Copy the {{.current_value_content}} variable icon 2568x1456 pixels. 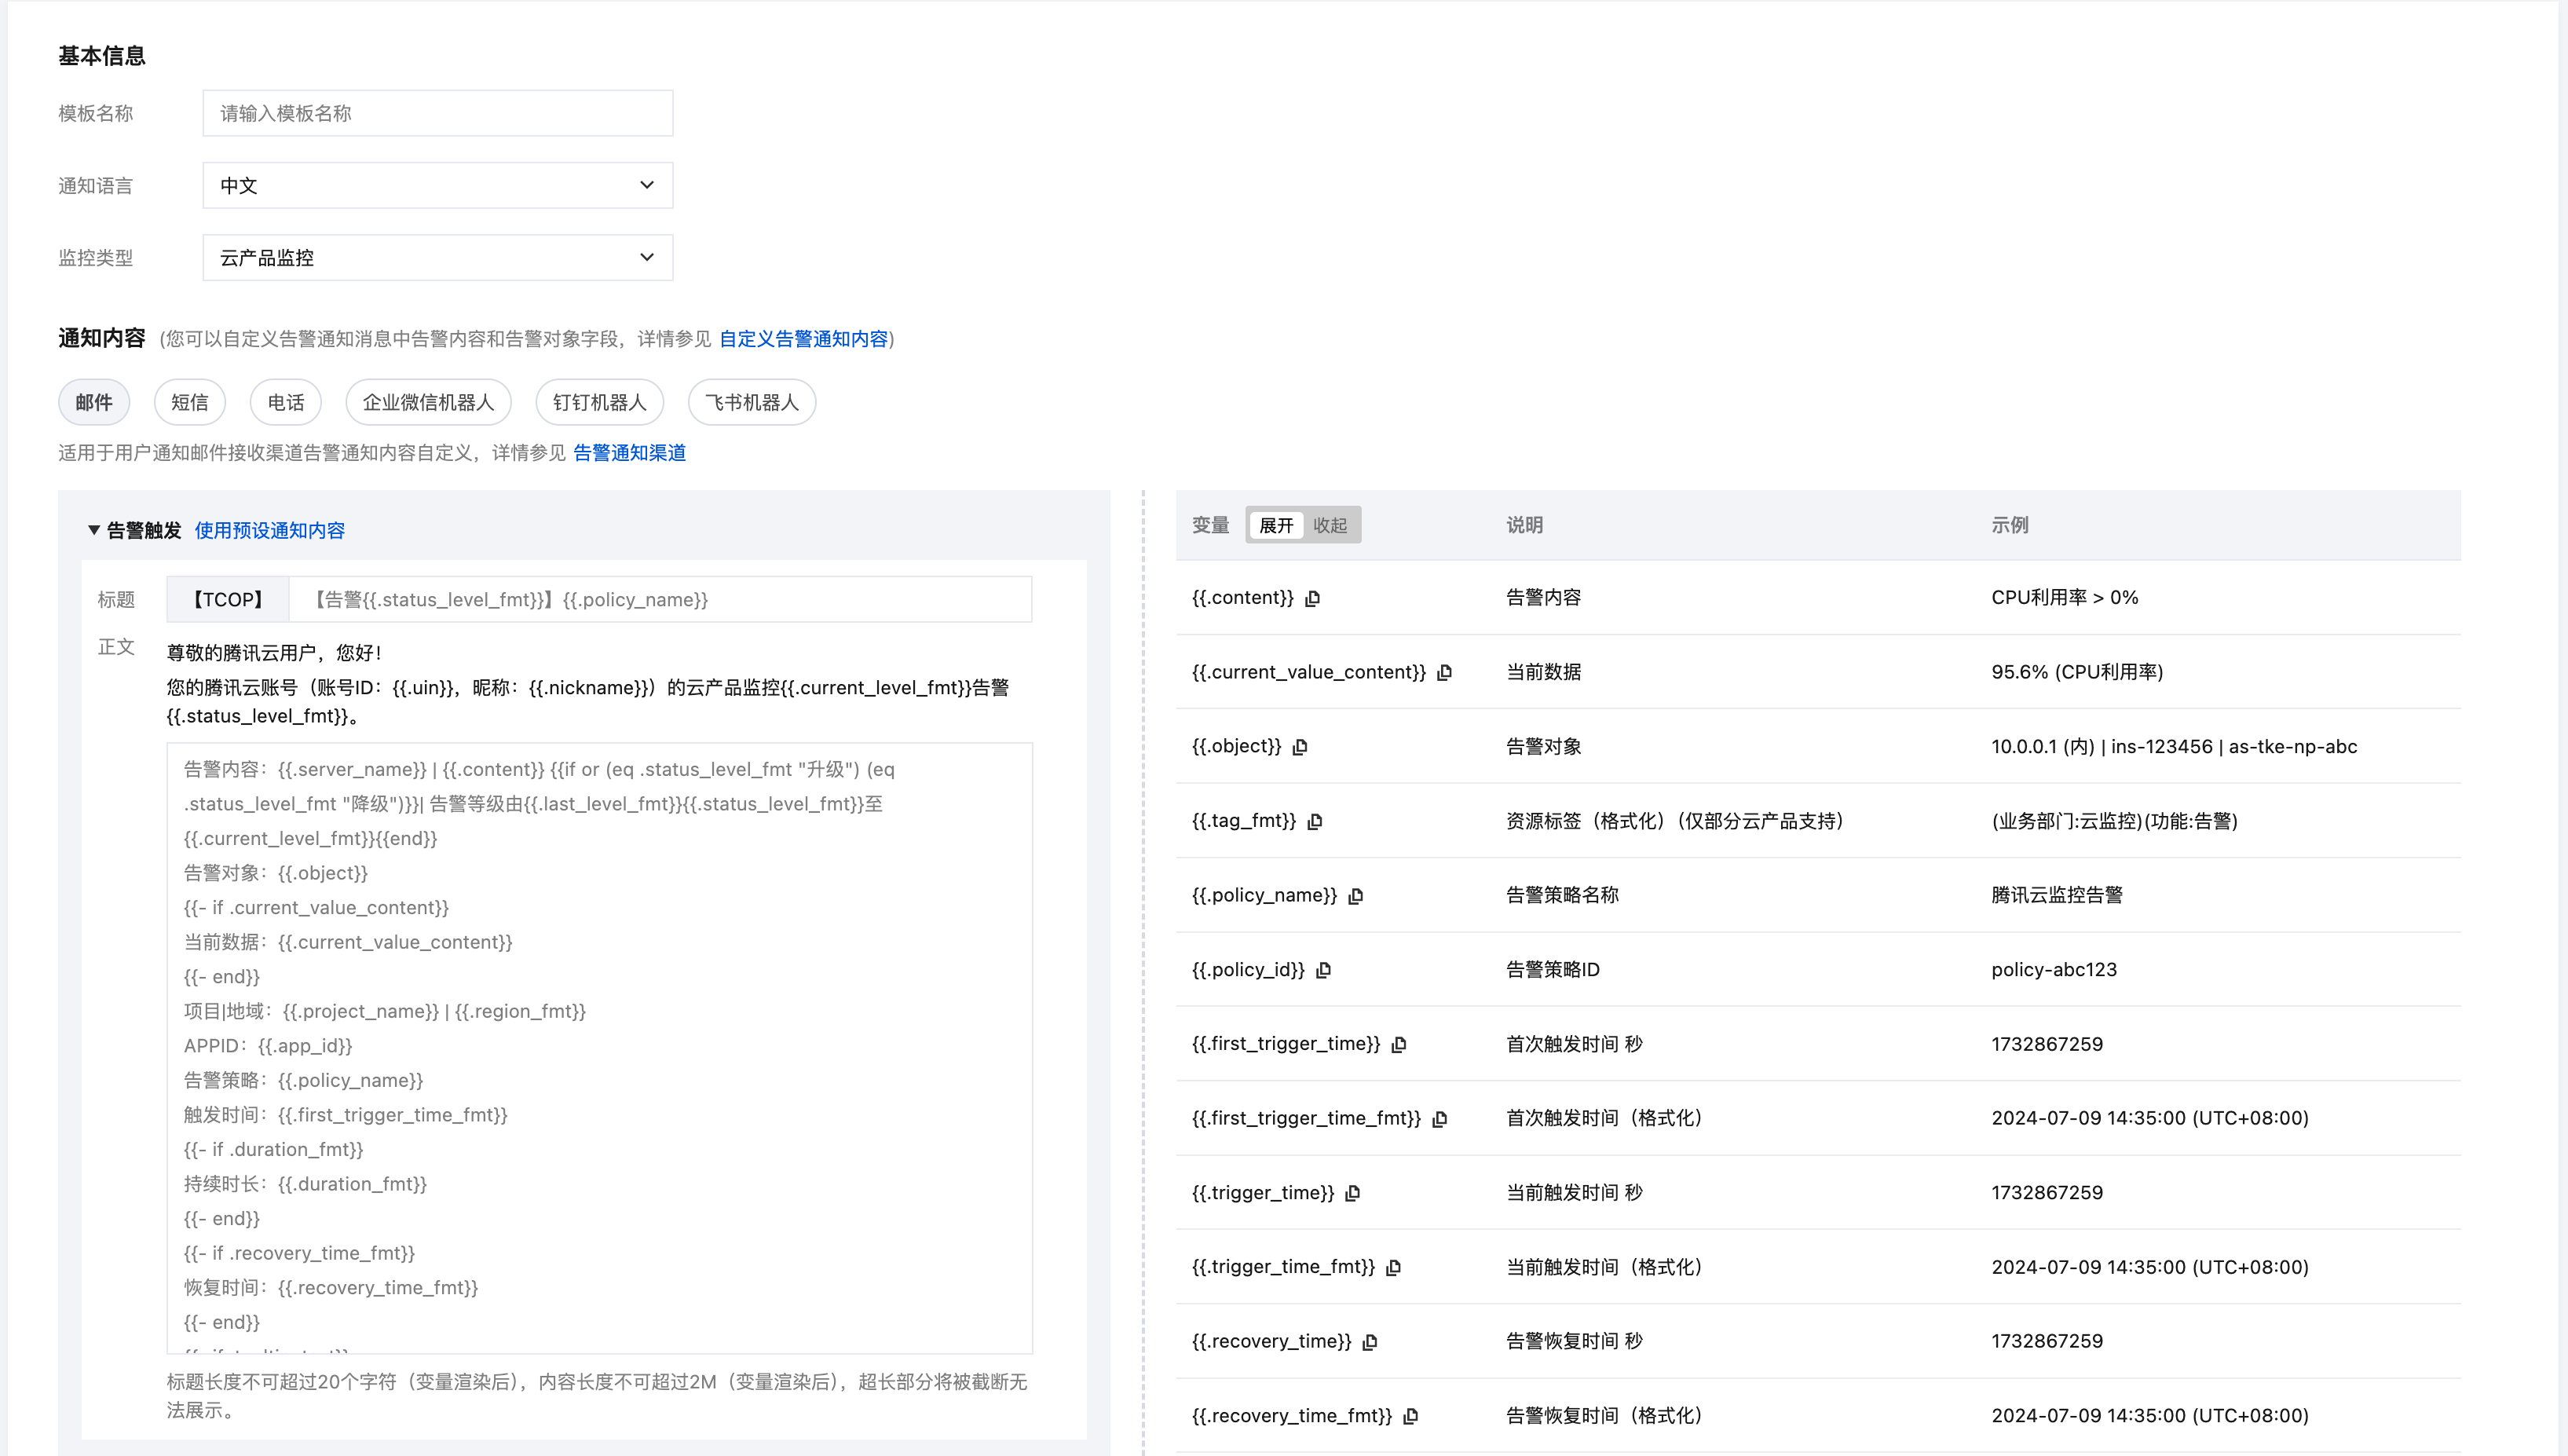(x=1444, y=673)
